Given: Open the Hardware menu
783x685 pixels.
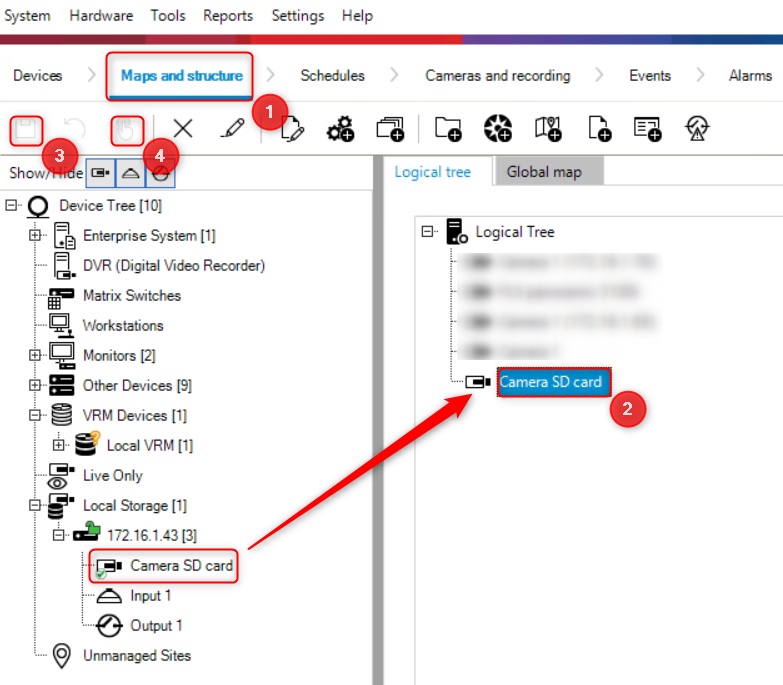Looking at the screenshot, I should pos(101,15).
